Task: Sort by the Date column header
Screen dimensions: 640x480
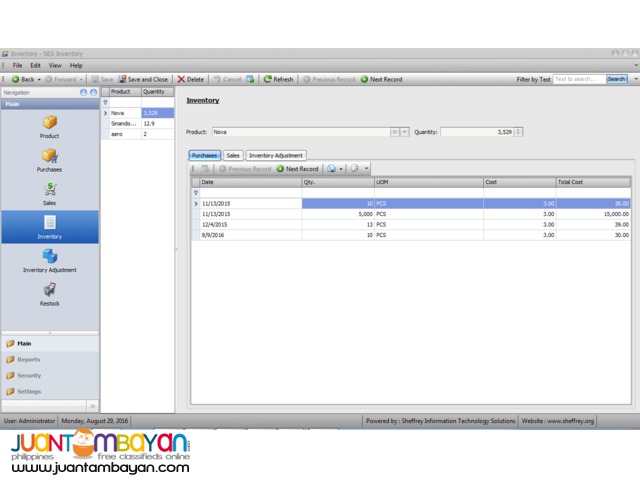Action: click(251, 182)
